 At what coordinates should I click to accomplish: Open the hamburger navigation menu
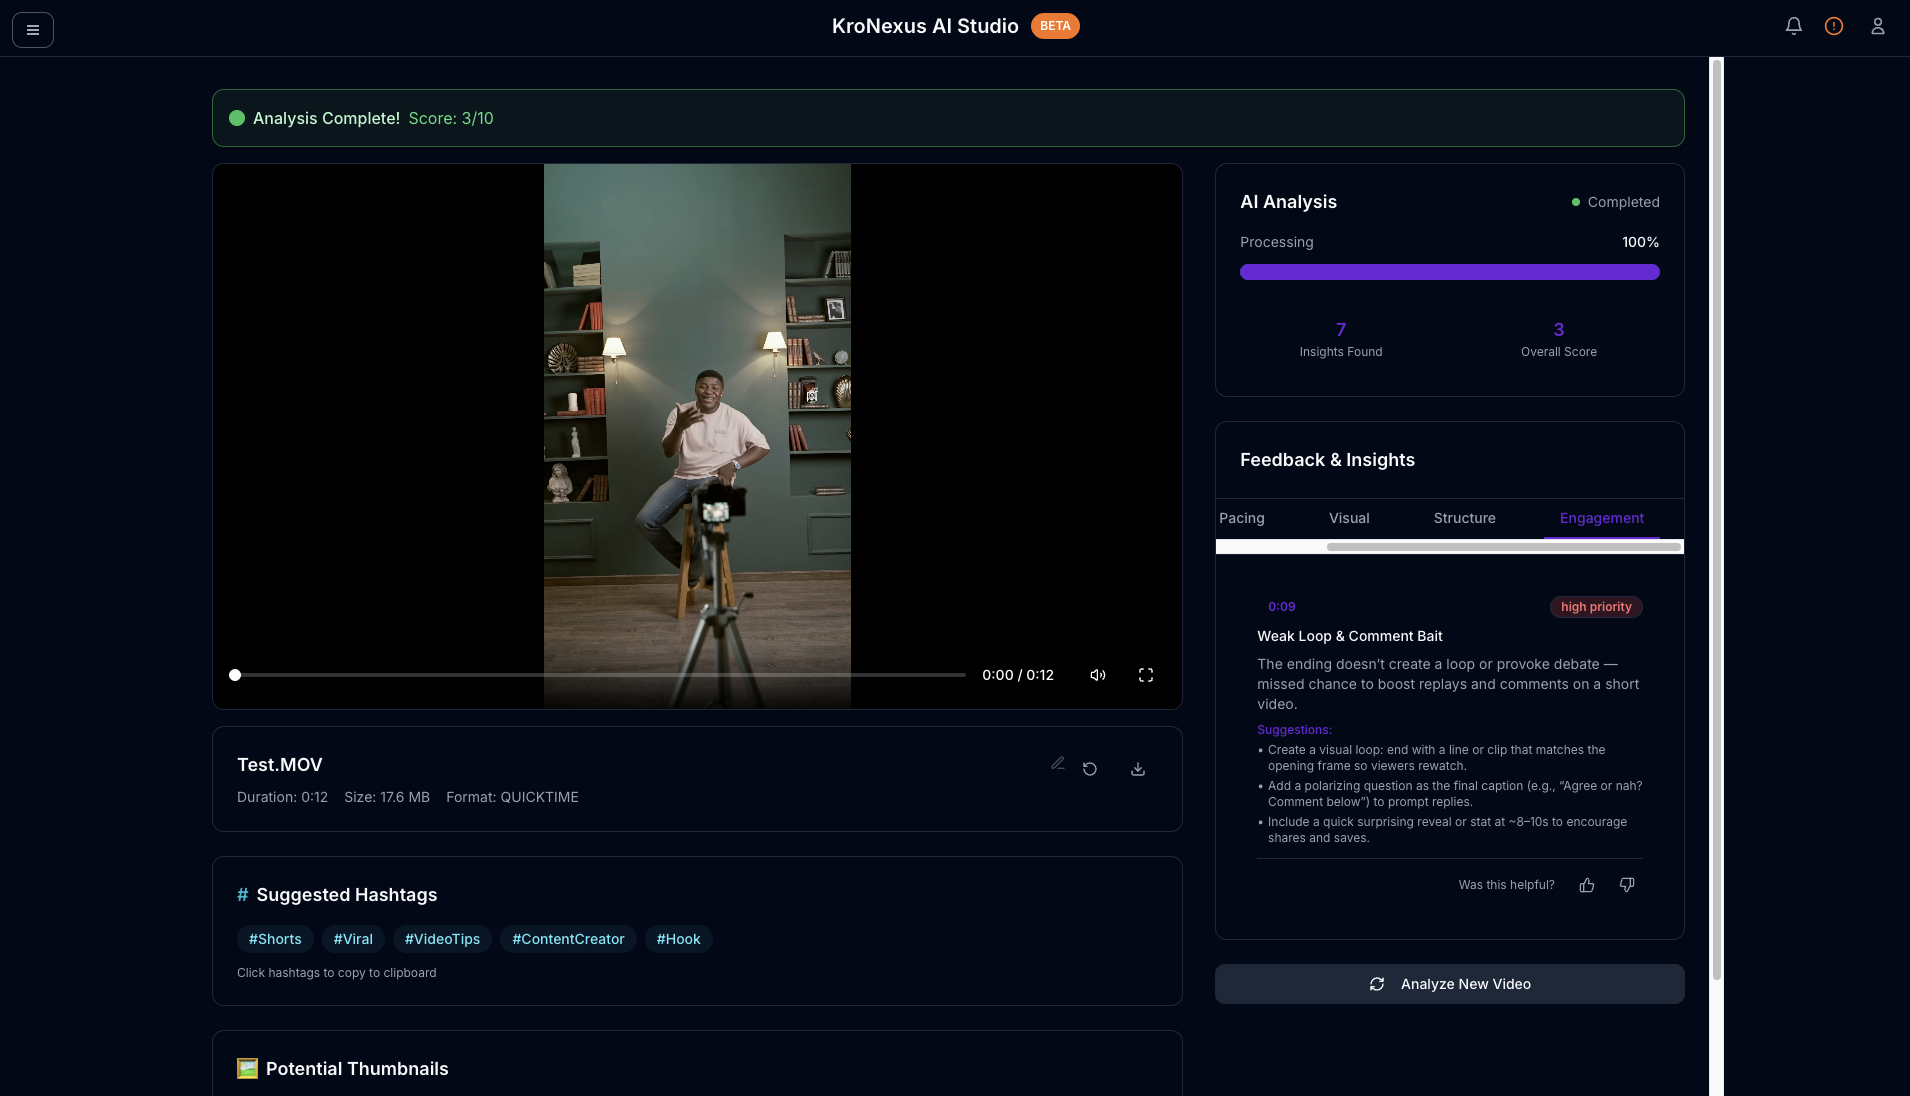click(x=32, y=29)
